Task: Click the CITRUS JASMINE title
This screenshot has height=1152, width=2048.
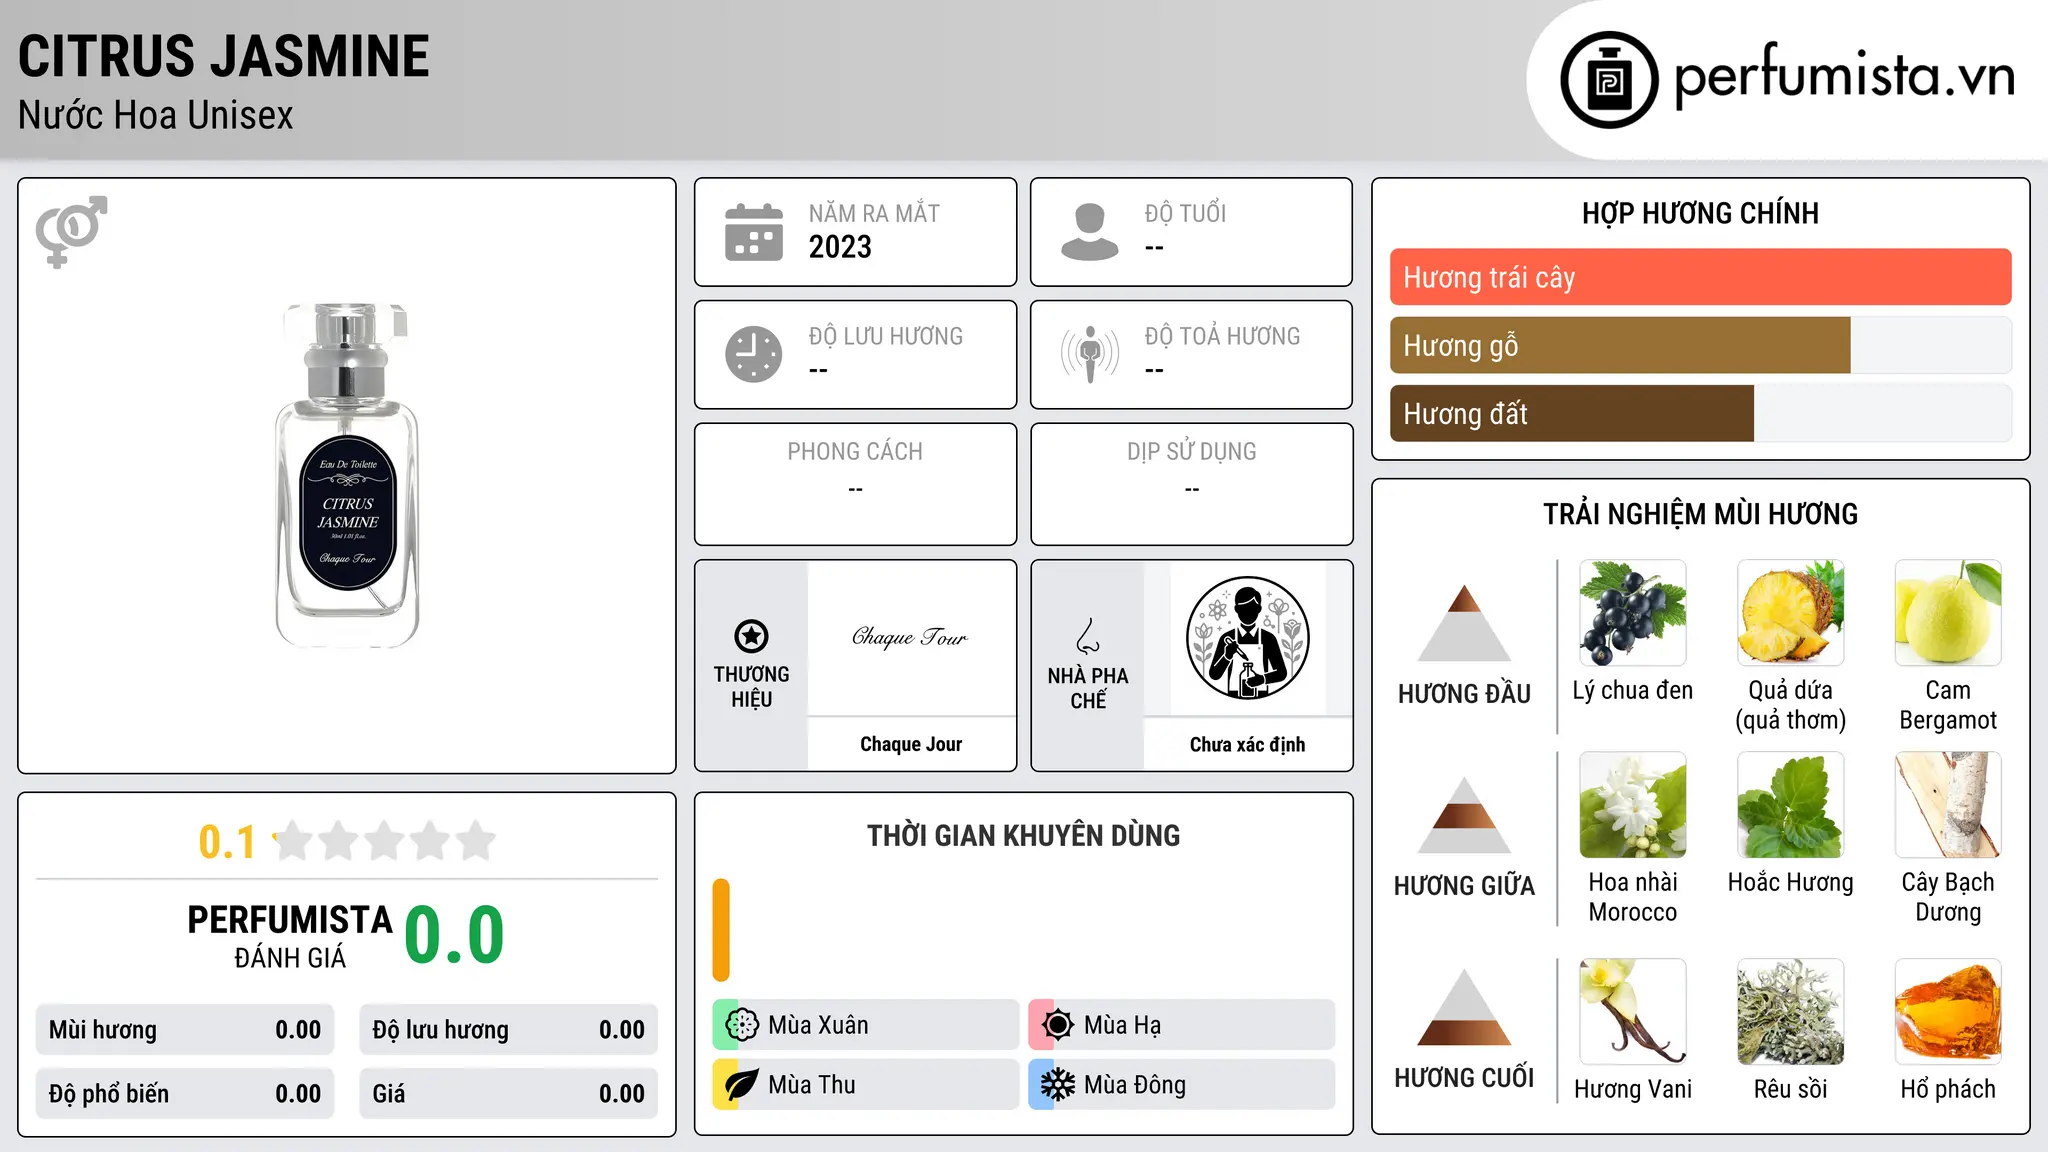Action: point(224,56)
